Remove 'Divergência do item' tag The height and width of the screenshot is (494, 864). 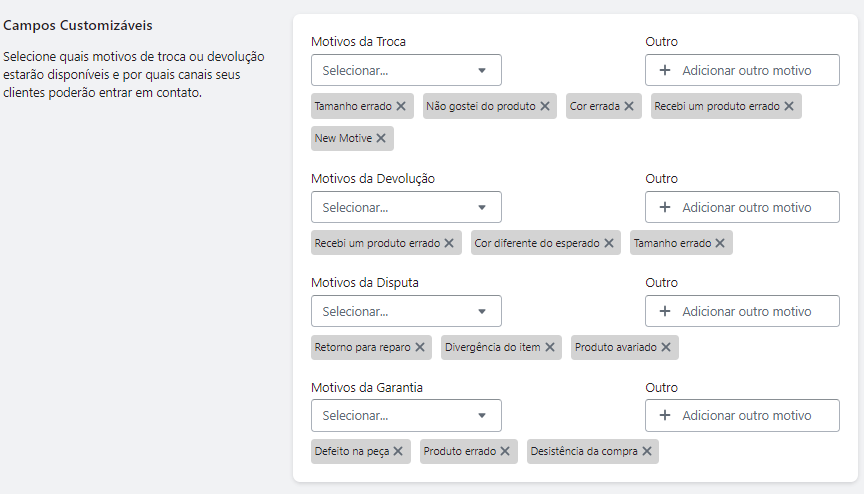point(550,347)
